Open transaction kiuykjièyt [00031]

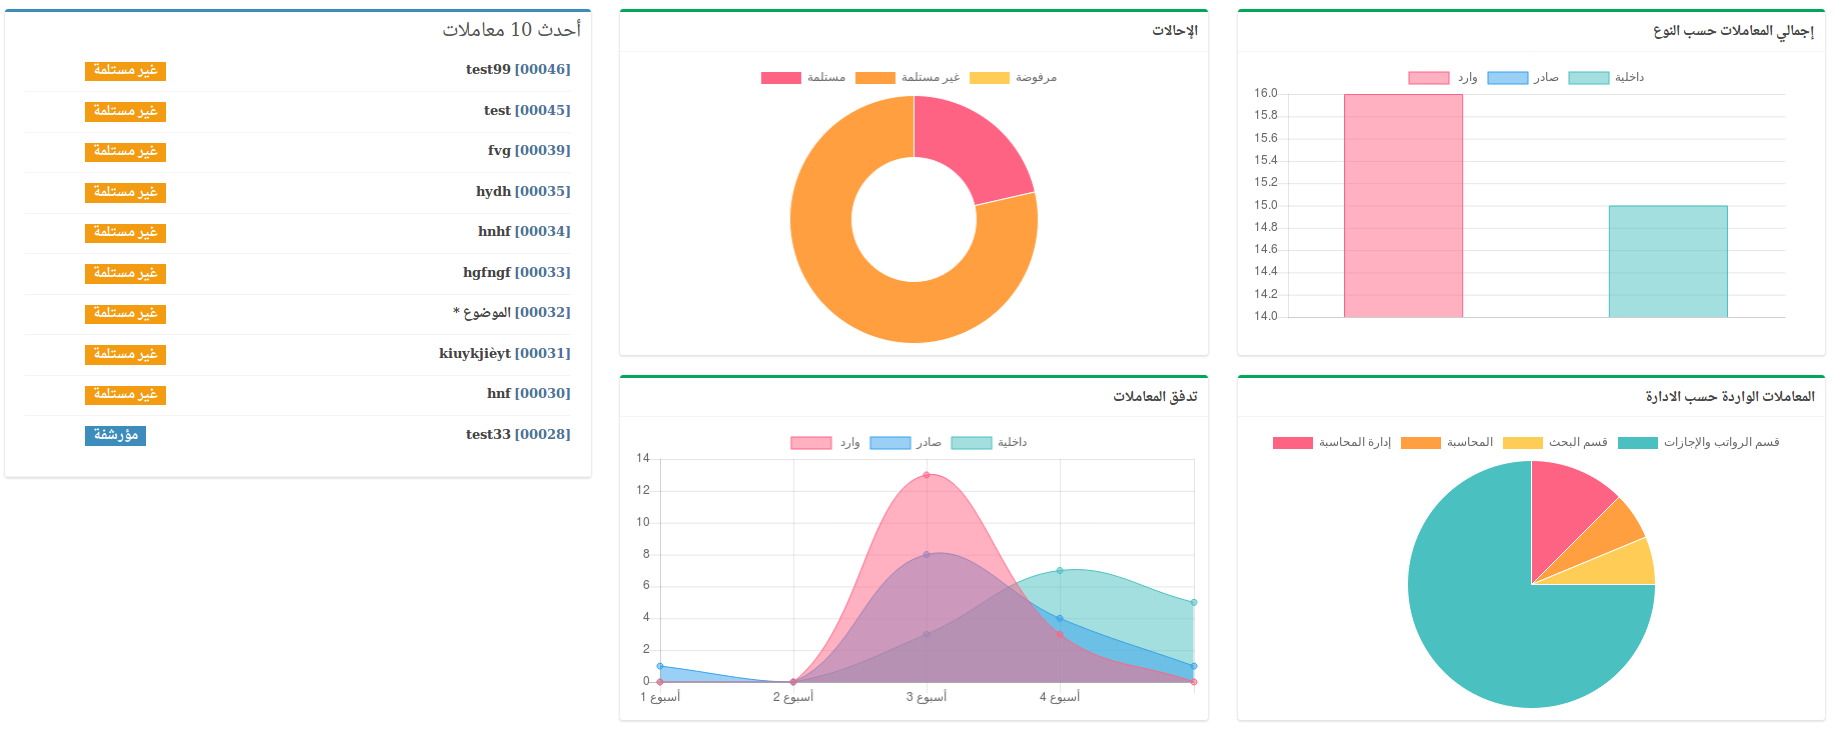505,354
